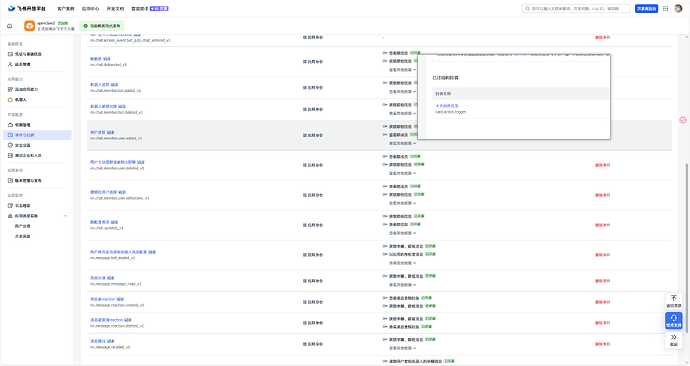Open the event name link above im.chat.disbanded_v1

pos(96,59)
